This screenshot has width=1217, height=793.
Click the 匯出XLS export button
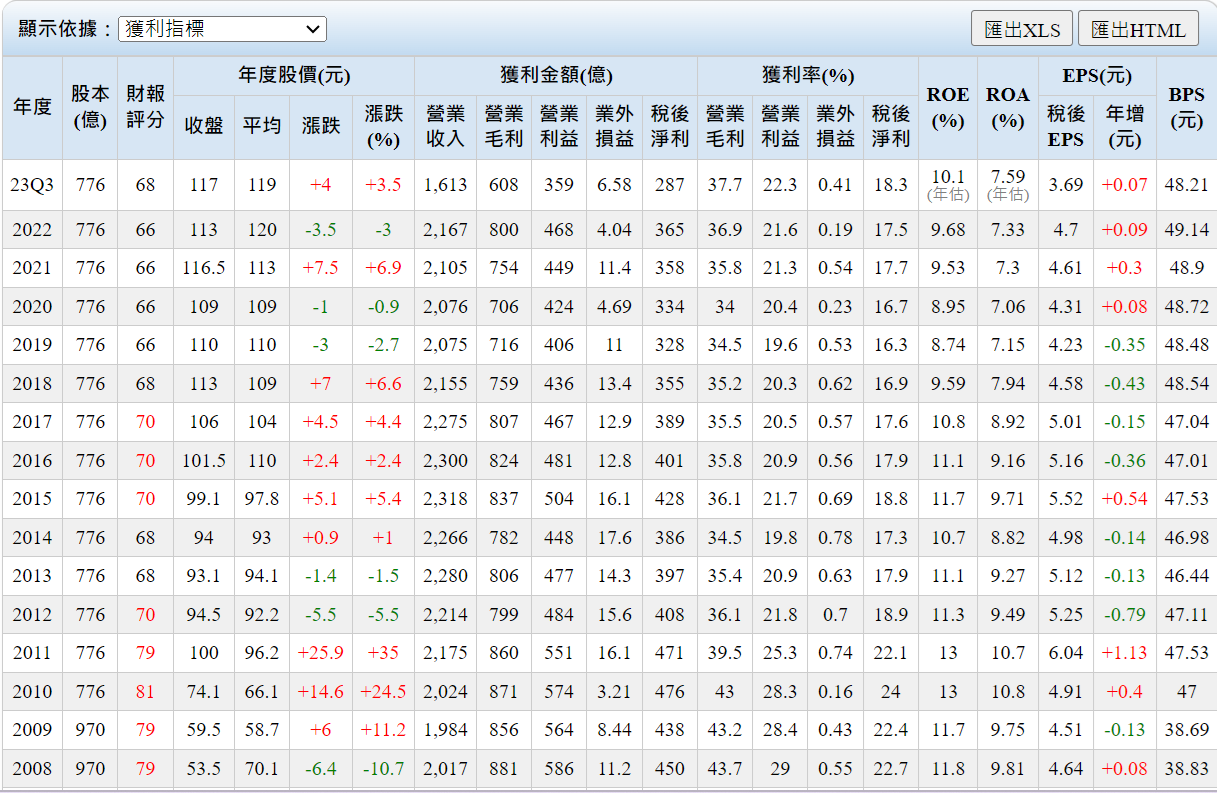[1021, 29]
